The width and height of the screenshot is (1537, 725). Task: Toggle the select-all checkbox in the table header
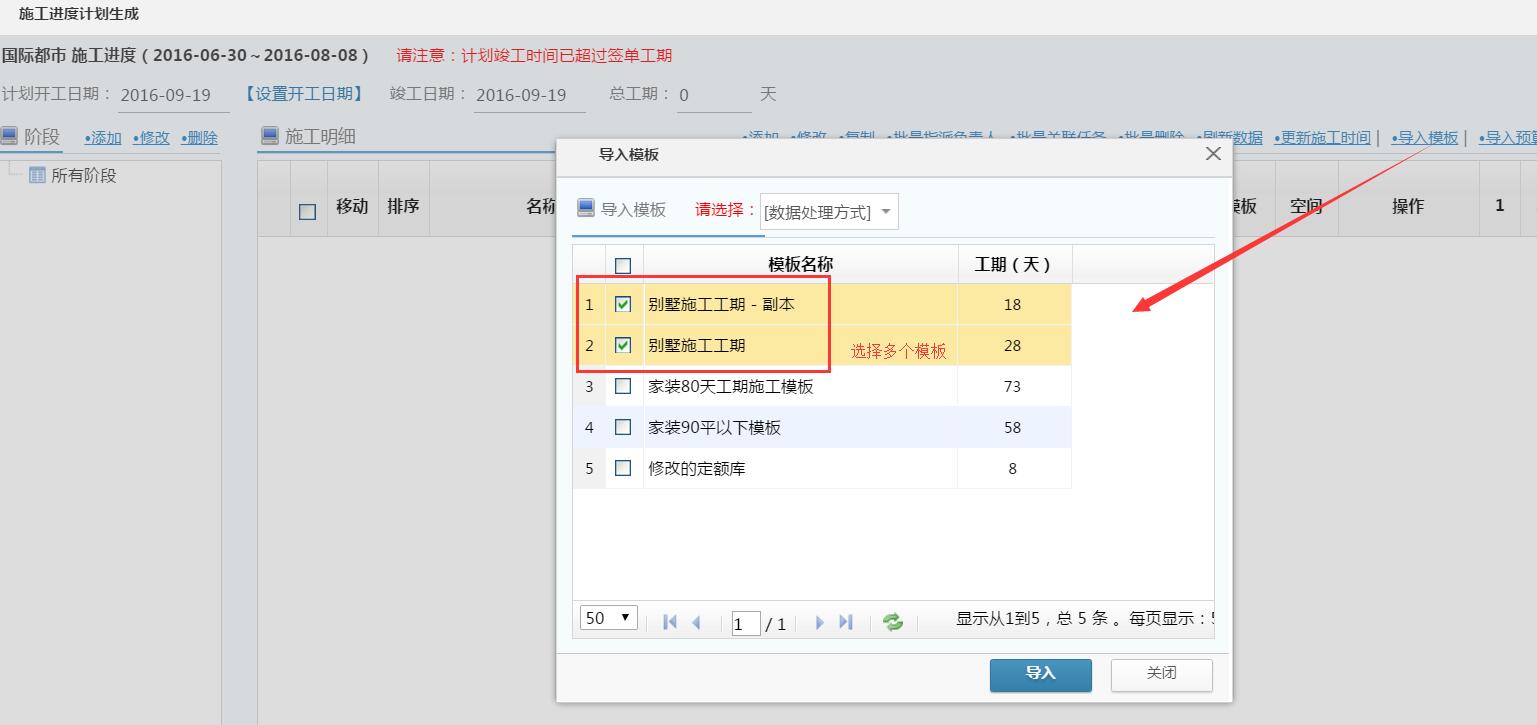[624, 265]
